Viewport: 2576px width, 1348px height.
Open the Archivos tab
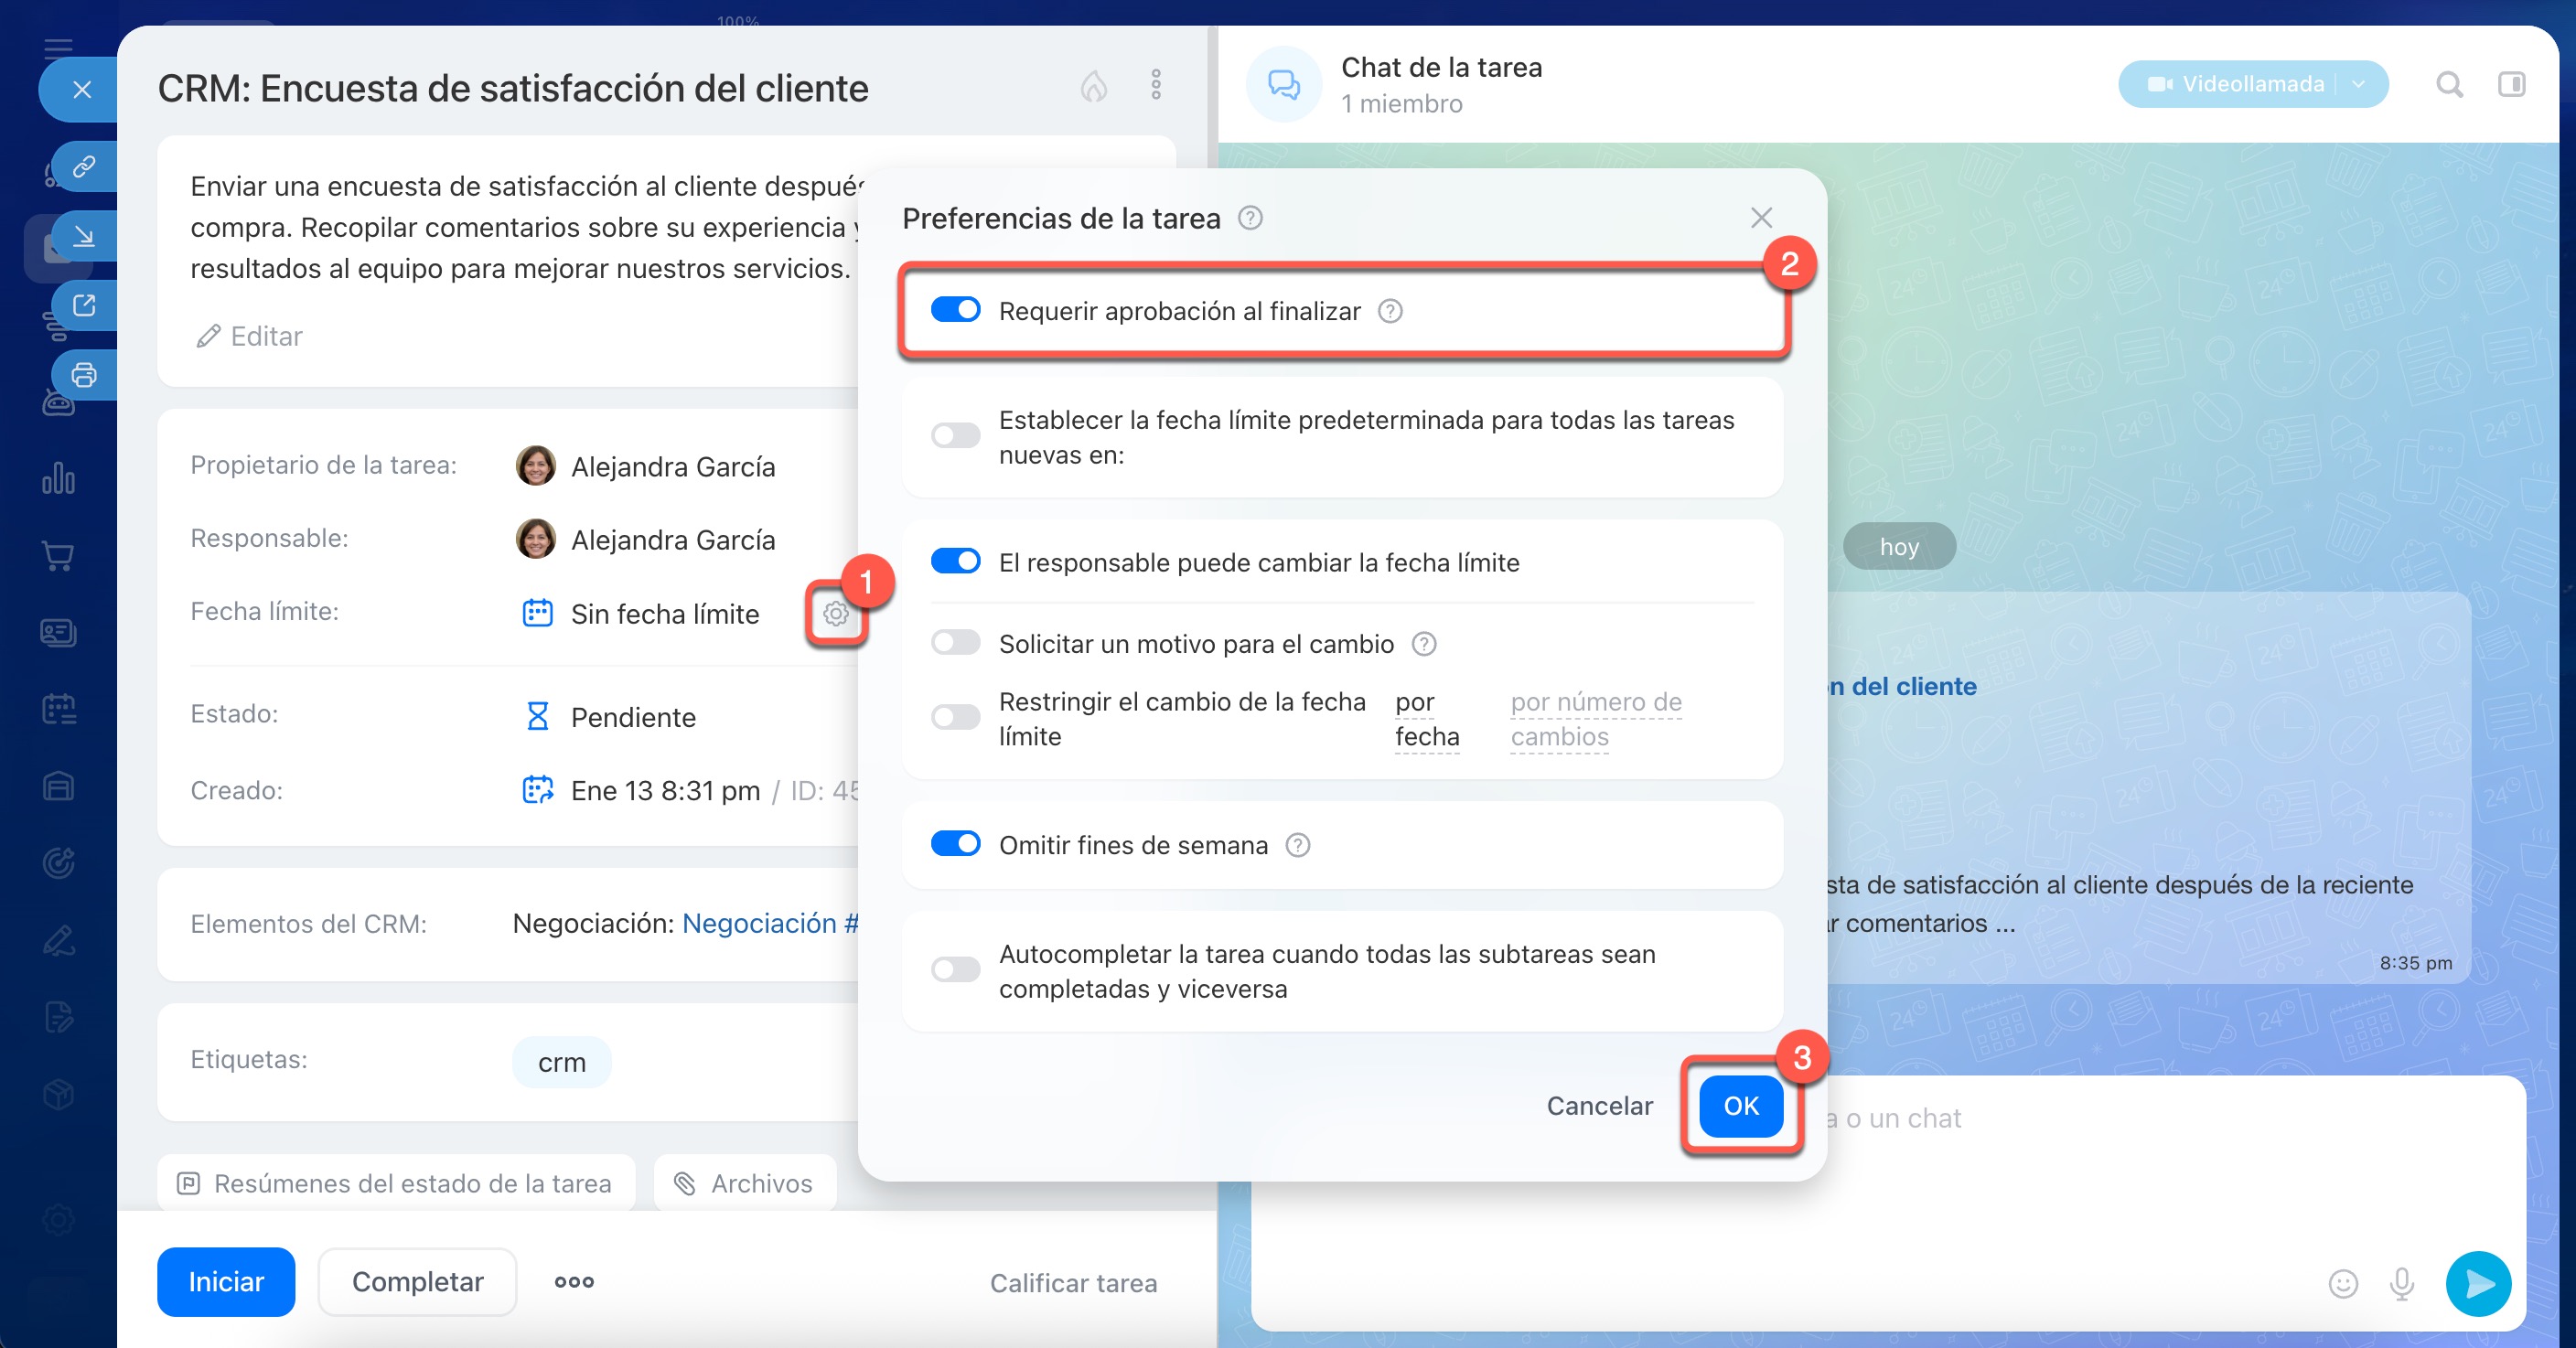[744, 1183]
